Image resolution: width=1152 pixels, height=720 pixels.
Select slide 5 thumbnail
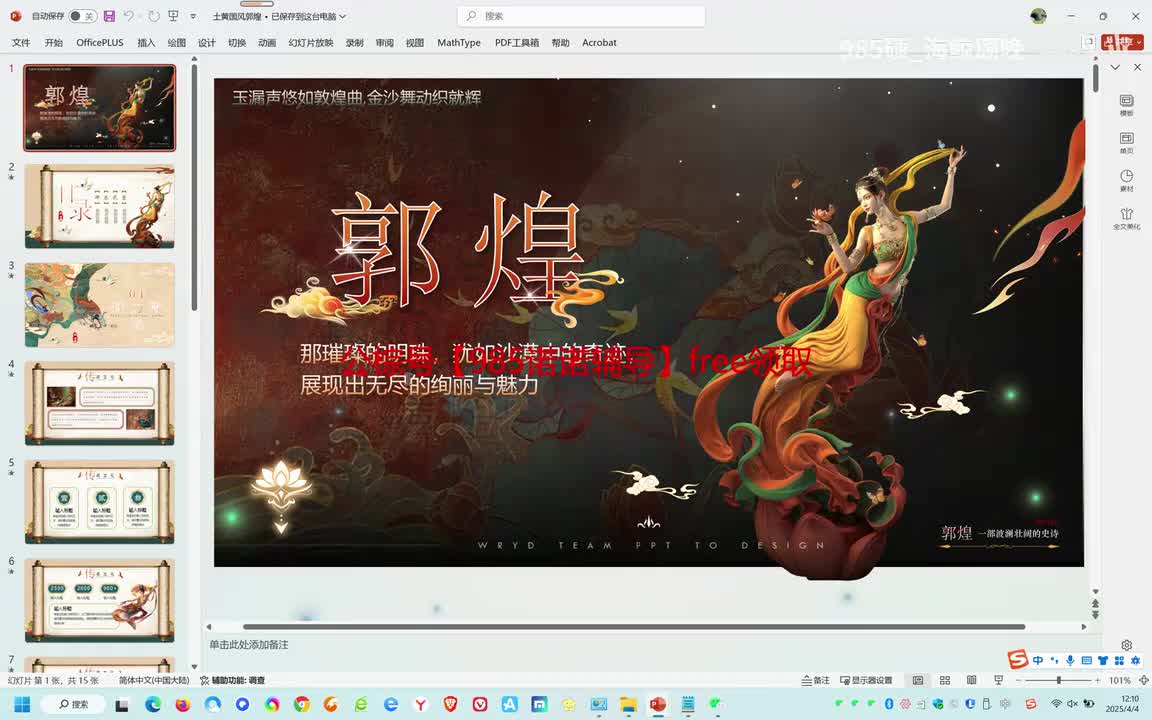pyautogui.click(x=100, y=502)
